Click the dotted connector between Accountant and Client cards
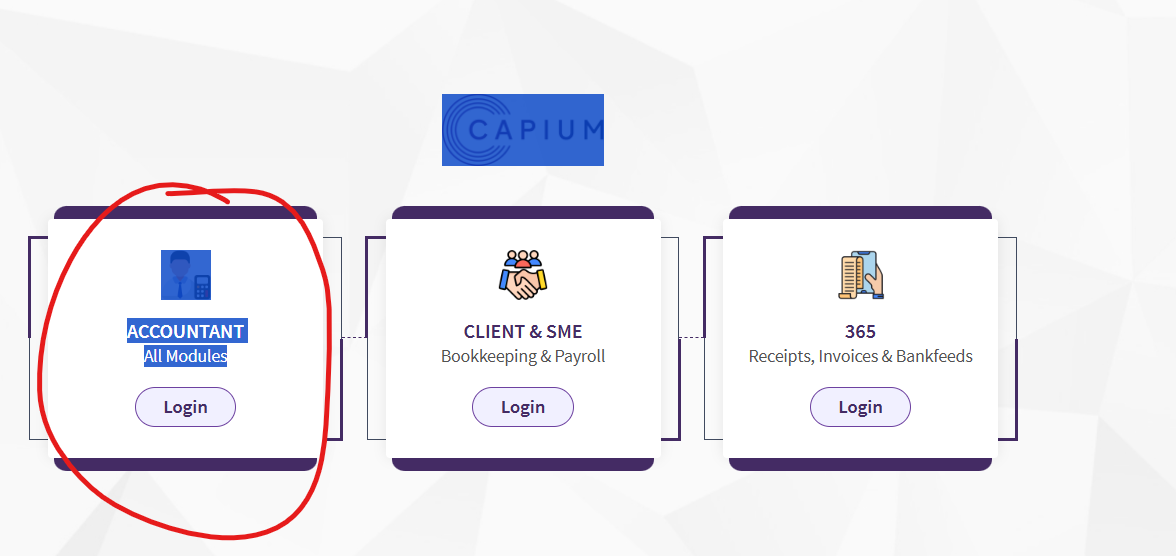 tap(354, 338)
